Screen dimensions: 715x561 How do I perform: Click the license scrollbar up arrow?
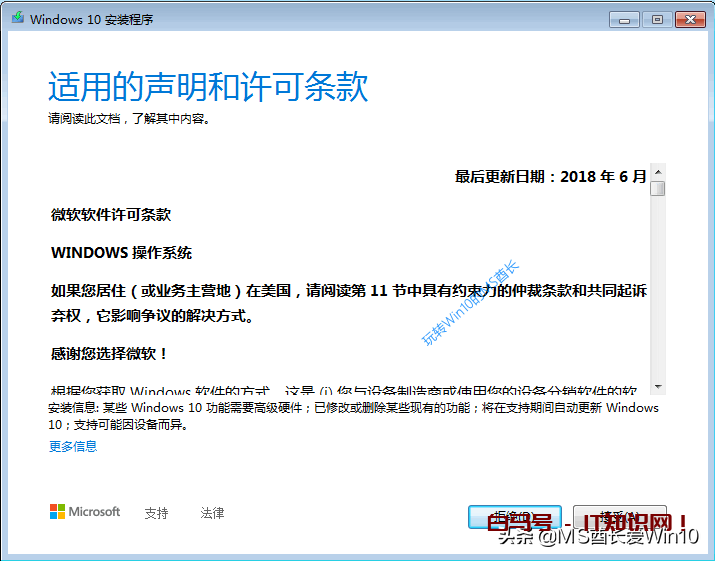coord(657,171)
